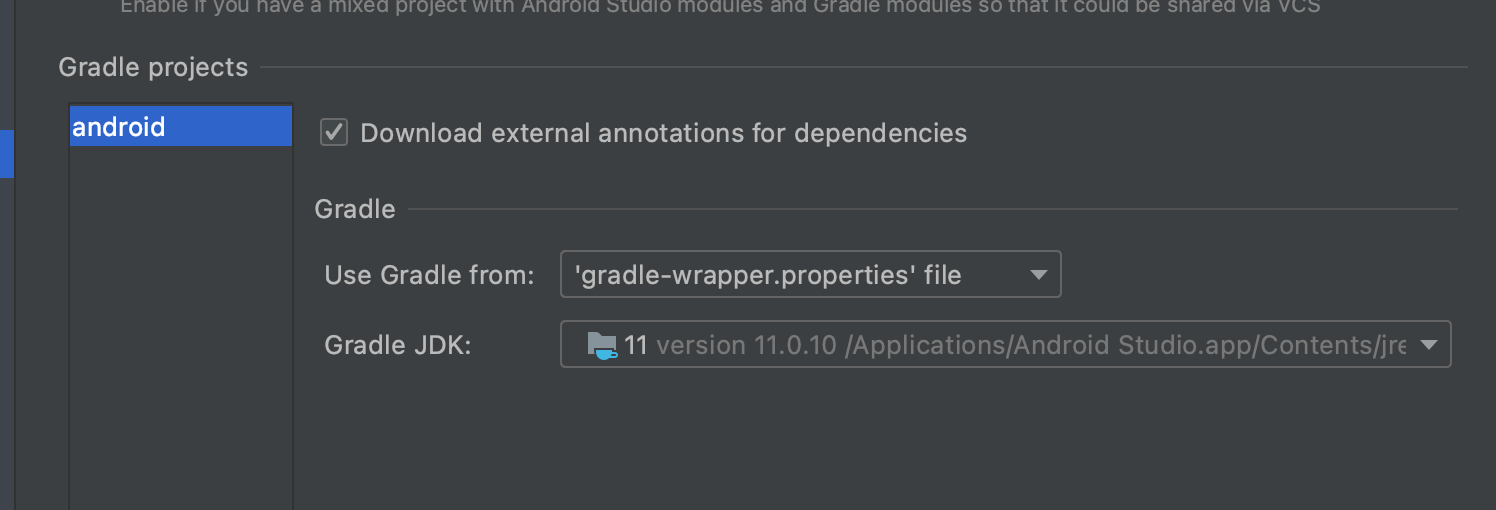Image resolution: width=1496 pixels, height=510 pixels.
Task: Click the separator line beside Gradle projects heading
Action: click(860, 68)
